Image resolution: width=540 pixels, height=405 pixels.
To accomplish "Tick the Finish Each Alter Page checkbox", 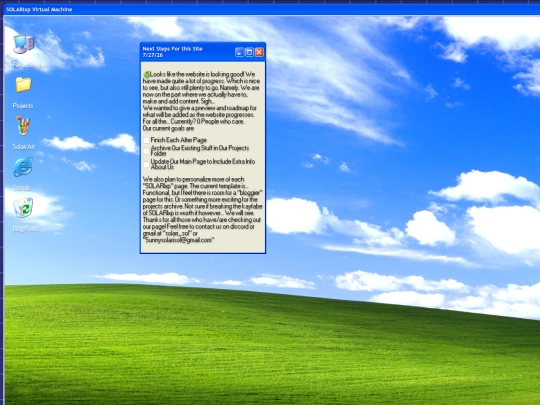I will [146, 140].
